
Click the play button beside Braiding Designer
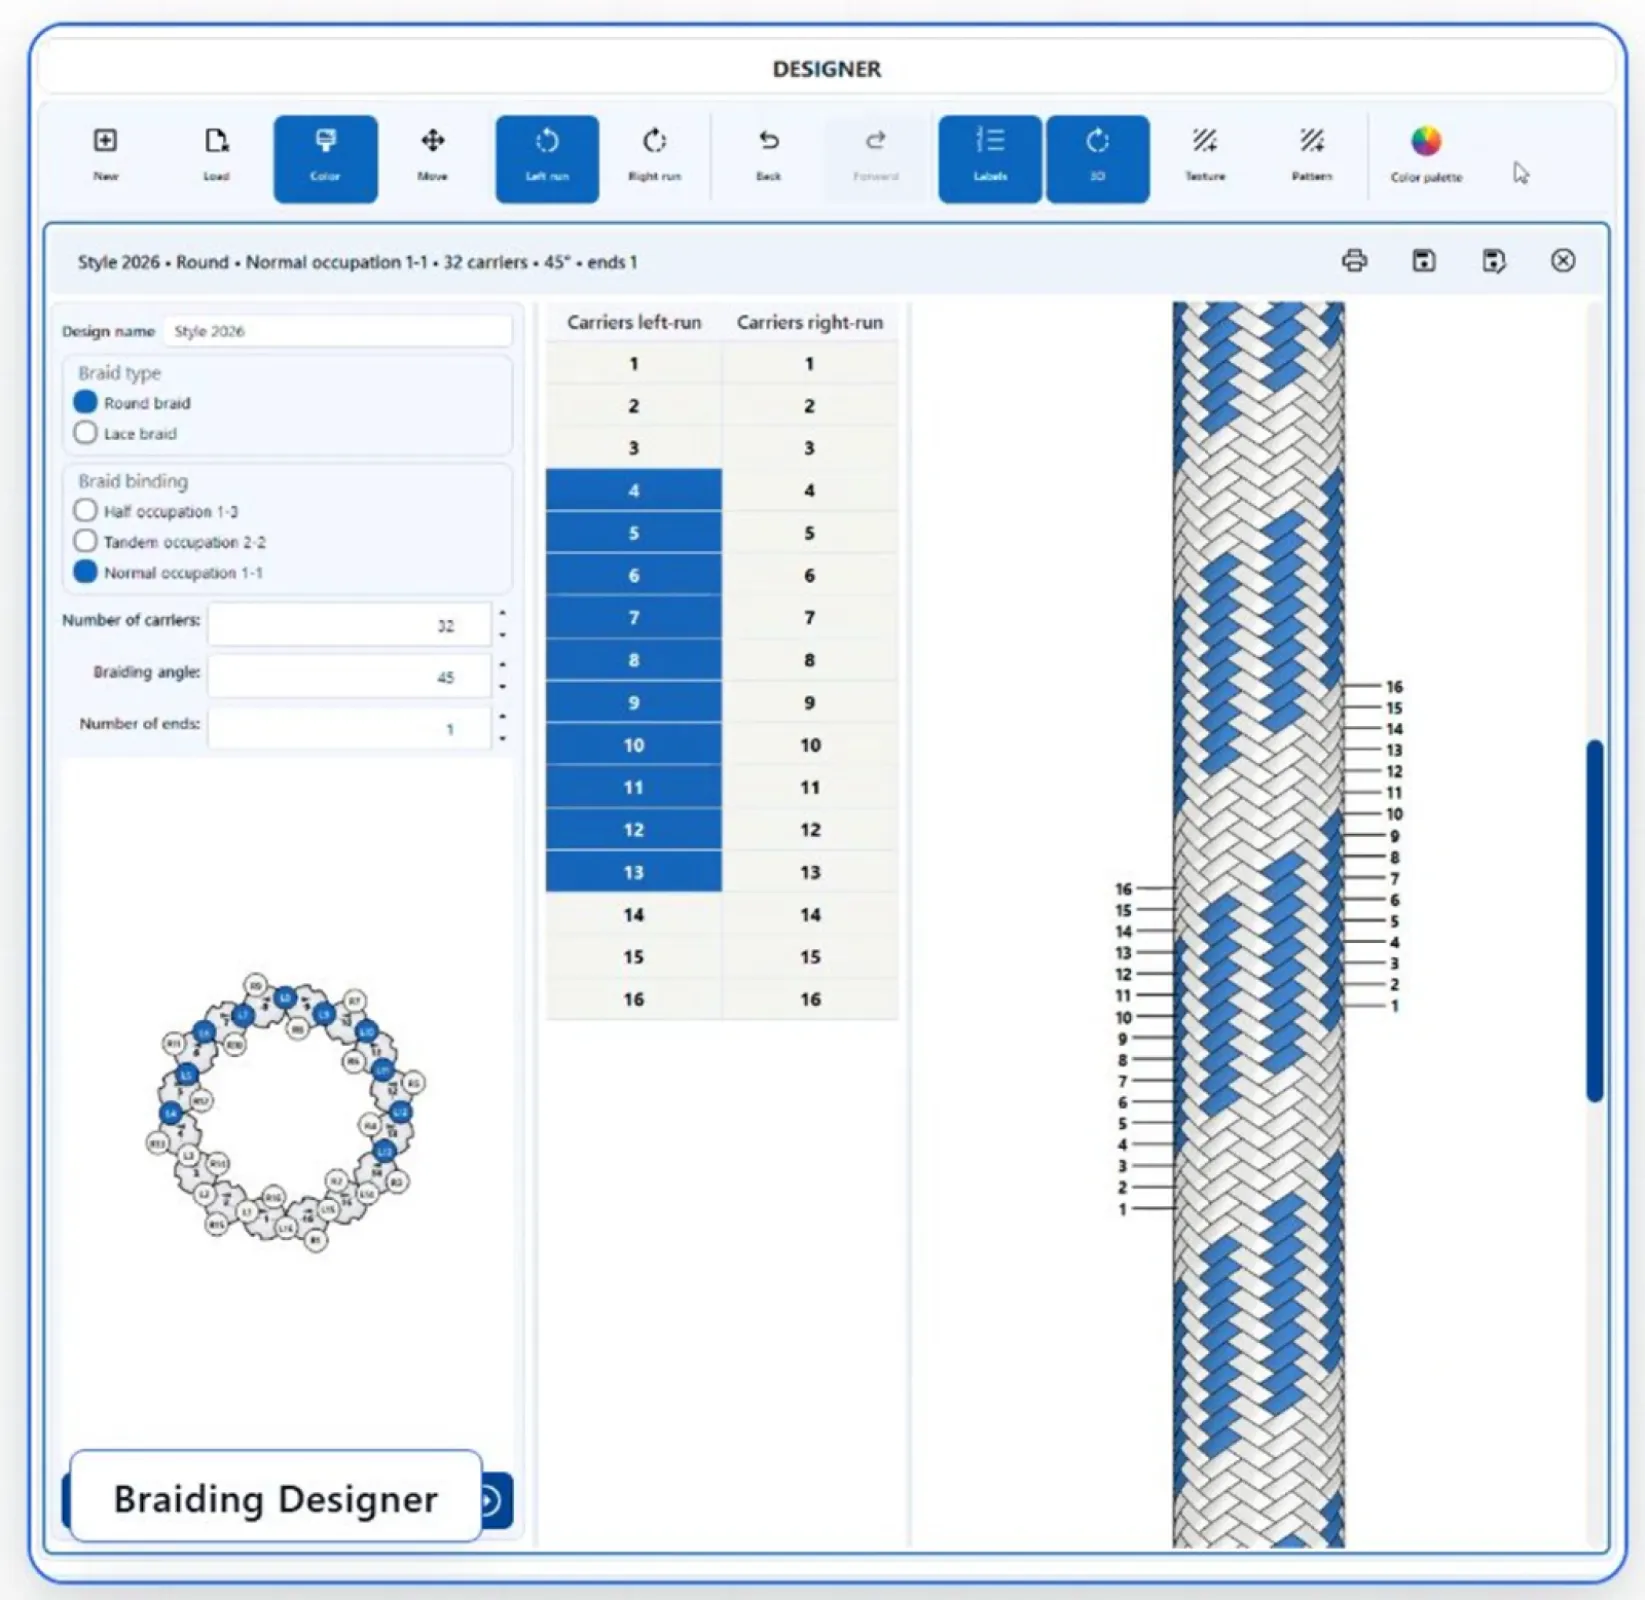[x=491, y=1500]
